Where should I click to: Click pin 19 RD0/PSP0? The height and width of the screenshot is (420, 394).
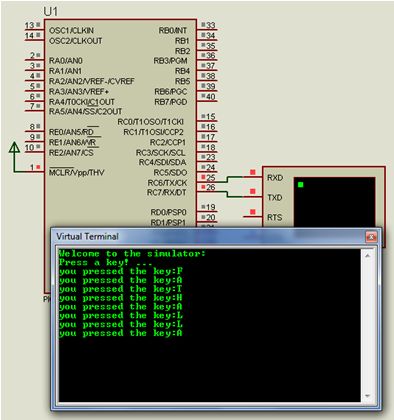pyautogui.click(x=207, y=208)
